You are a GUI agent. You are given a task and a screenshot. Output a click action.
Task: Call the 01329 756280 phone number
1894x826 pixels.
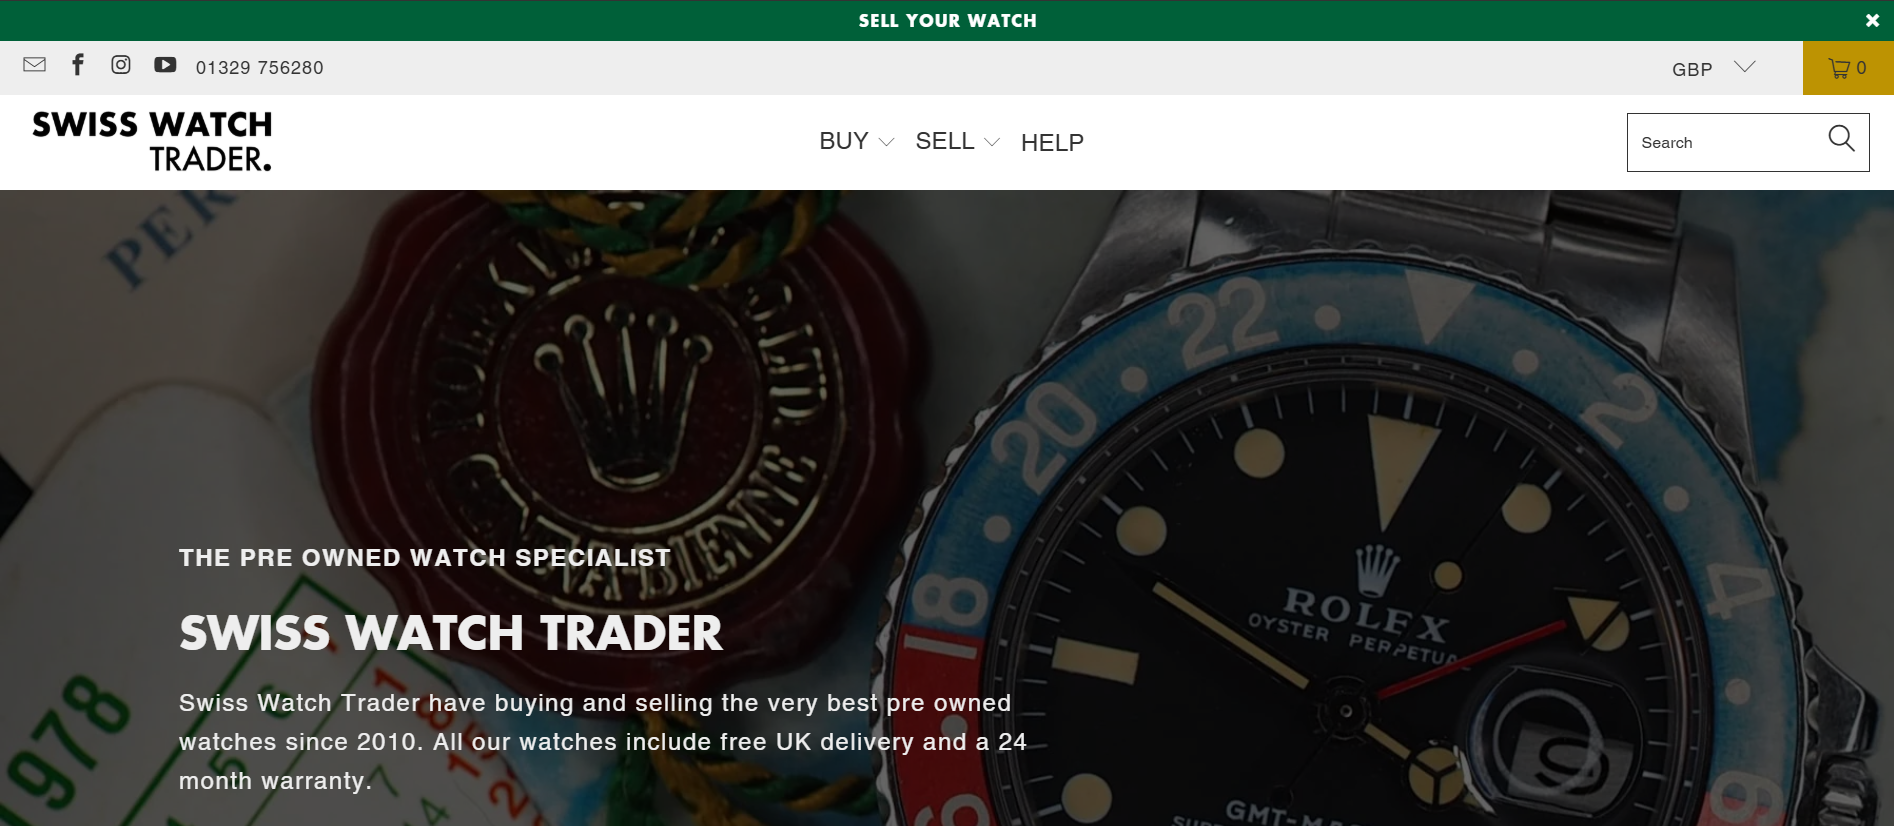point(260,67)
